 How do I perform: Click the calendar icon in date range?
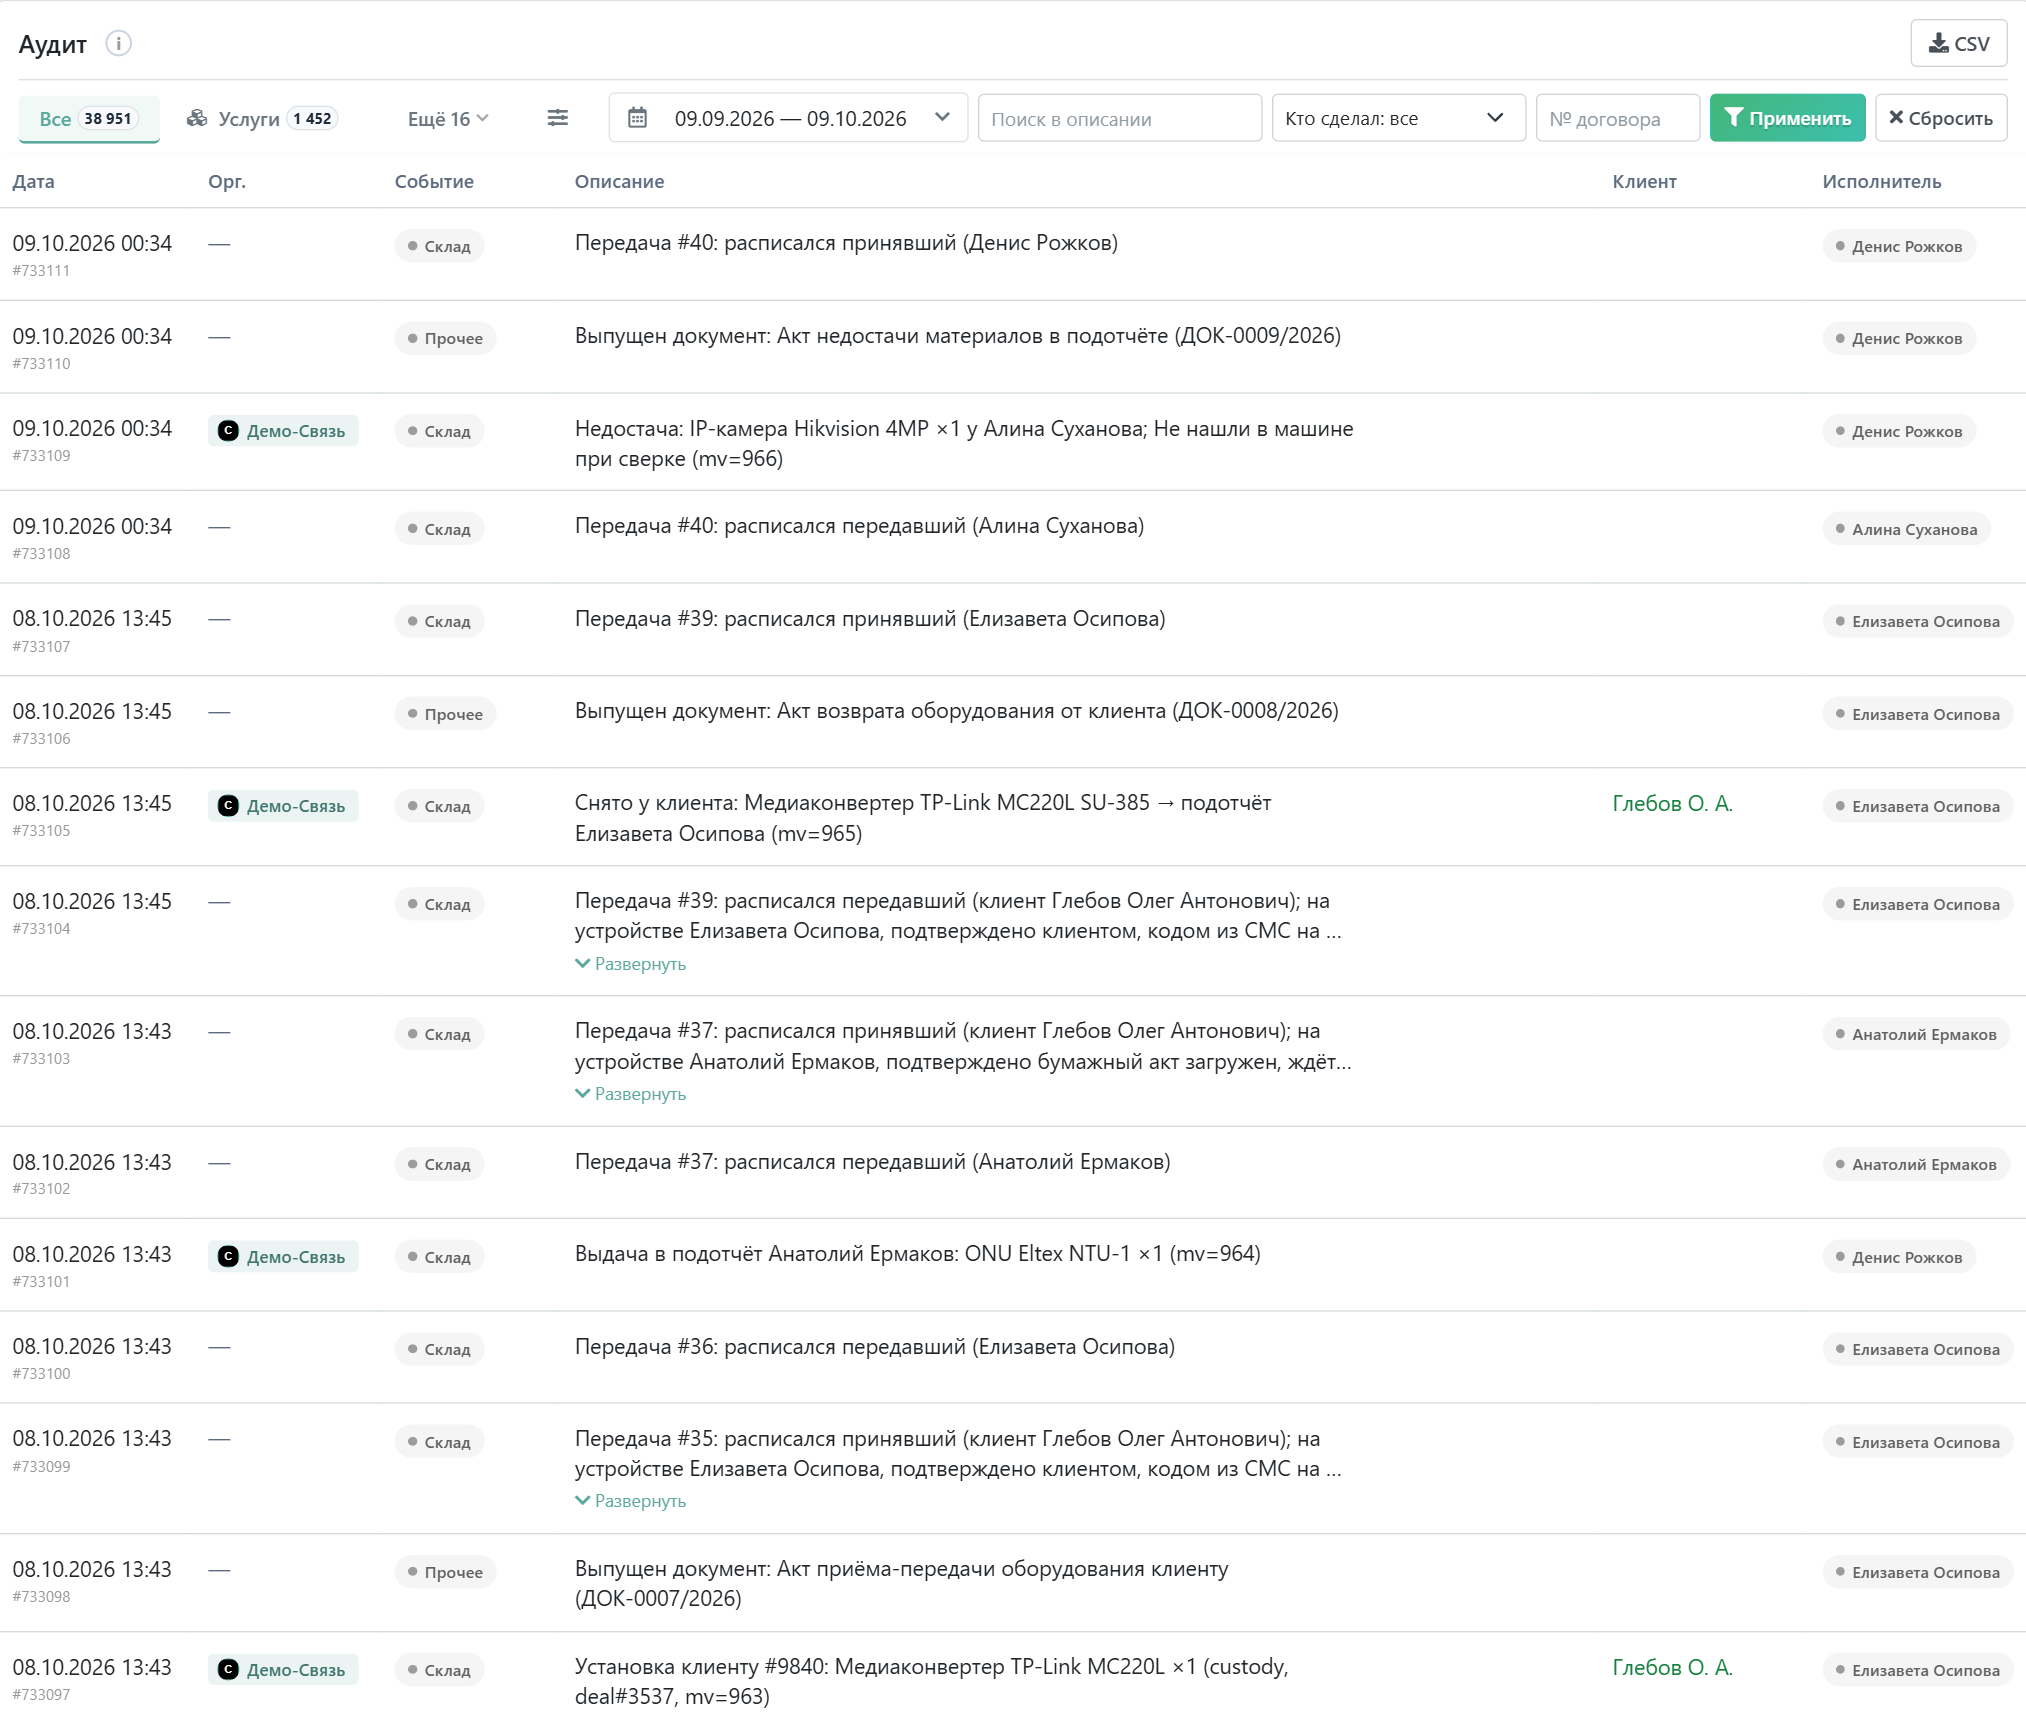637,118
